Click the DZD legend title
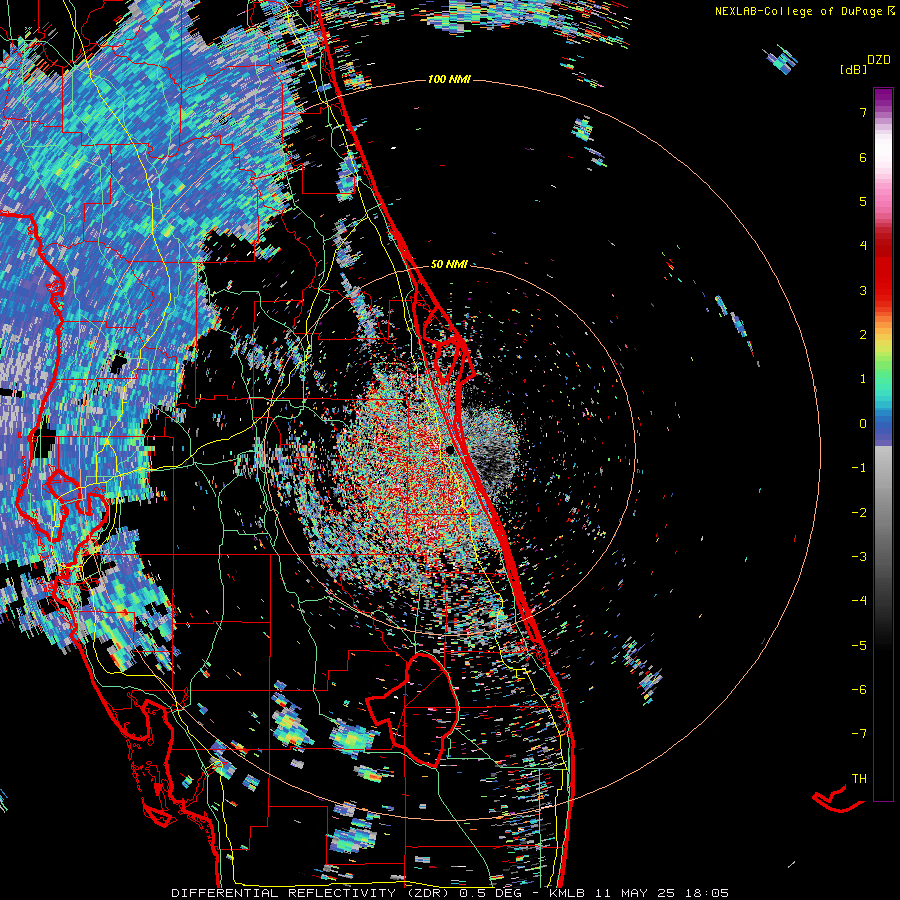 879,60
